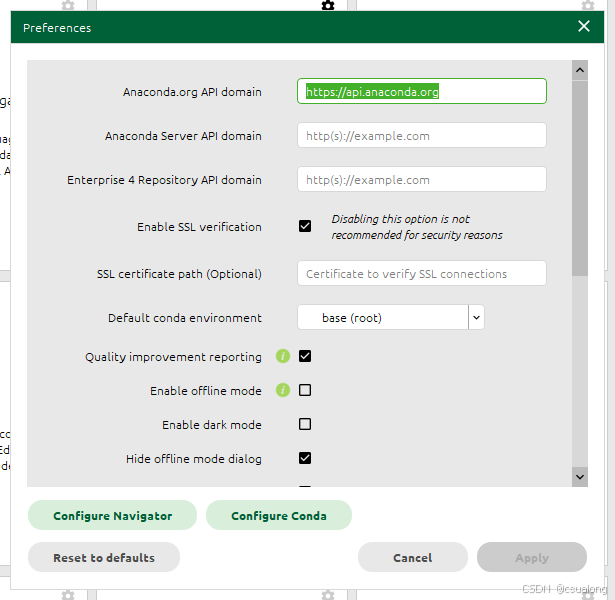The image size is (615, 600).
Task: Click the info icon beside Quality improvement reporting
Action: click(283, 356)
